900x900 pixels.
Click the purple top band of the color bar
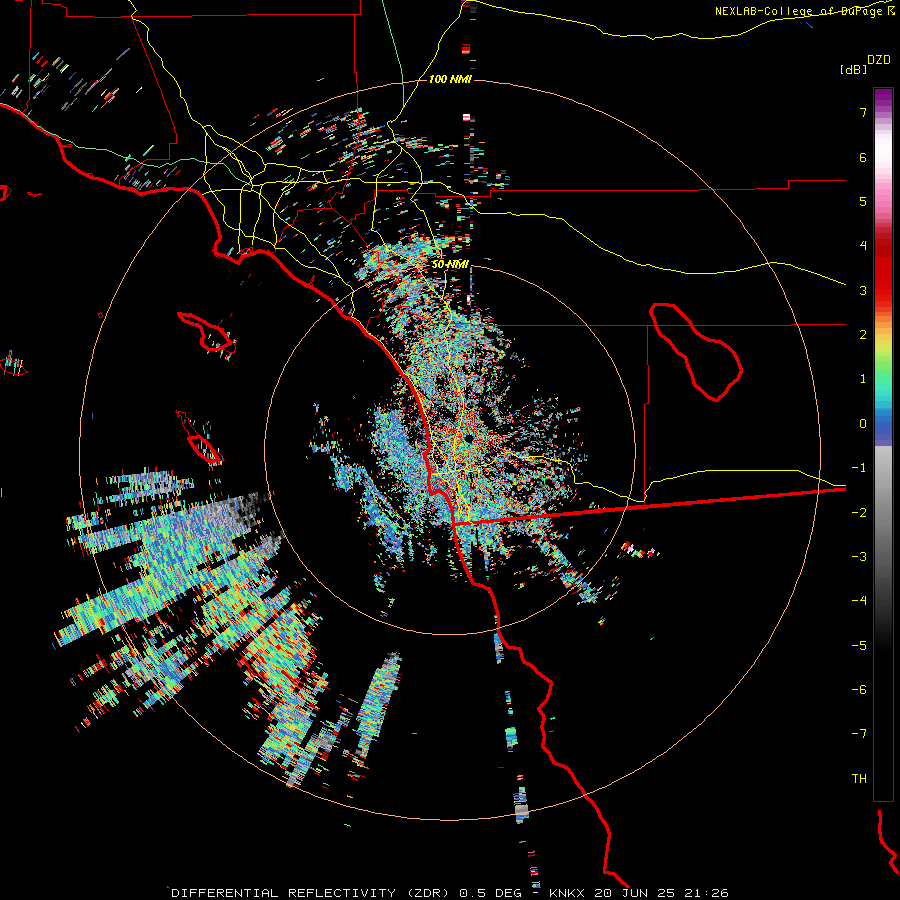coord(883,99)
